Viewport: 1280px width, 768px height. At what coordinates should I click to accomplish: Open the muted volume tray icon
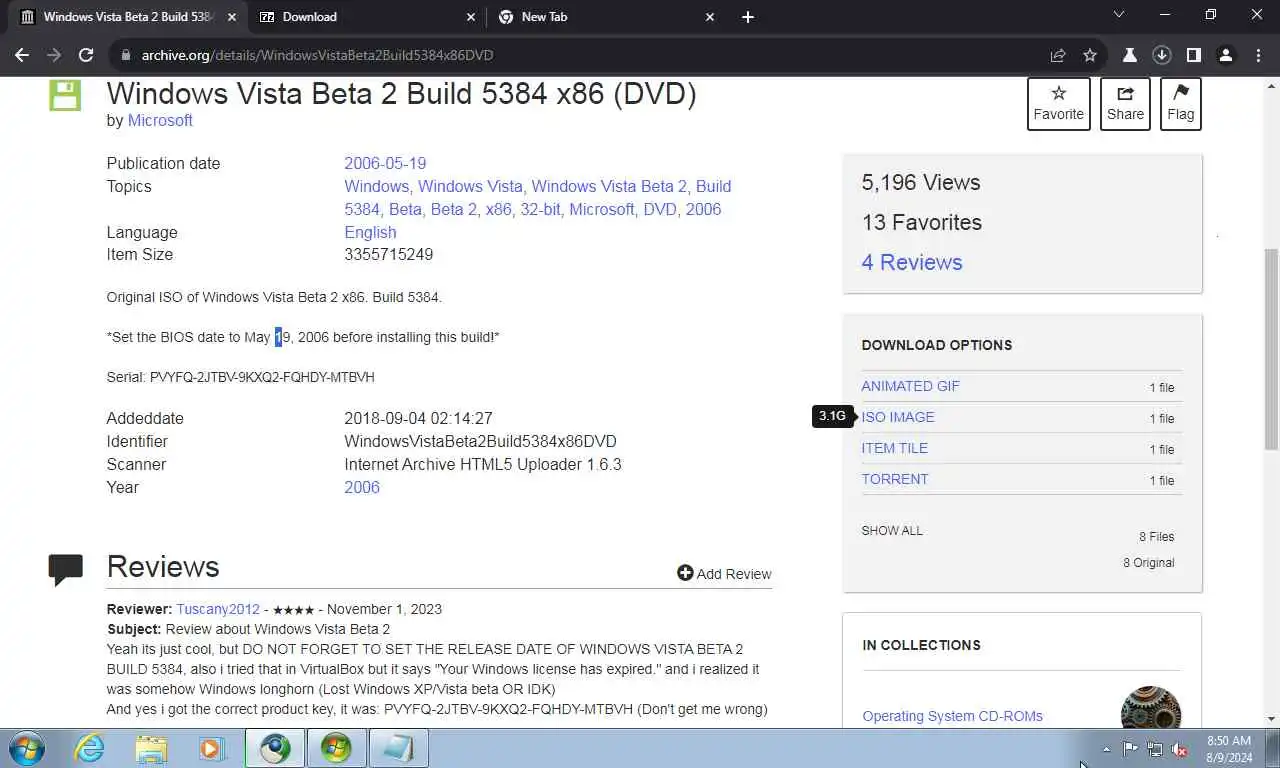[1180, 749]
